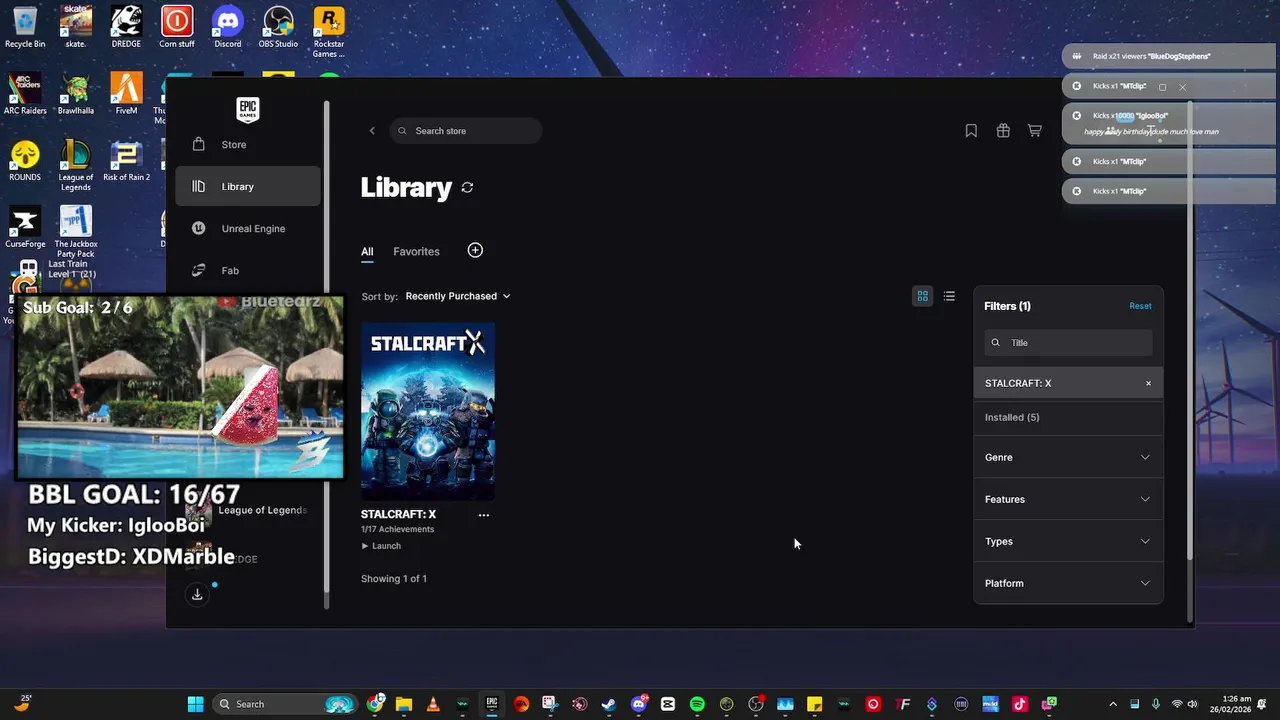Open the Windows Start button
This screenshot has height=720, width=1280.
pos(196,704)
